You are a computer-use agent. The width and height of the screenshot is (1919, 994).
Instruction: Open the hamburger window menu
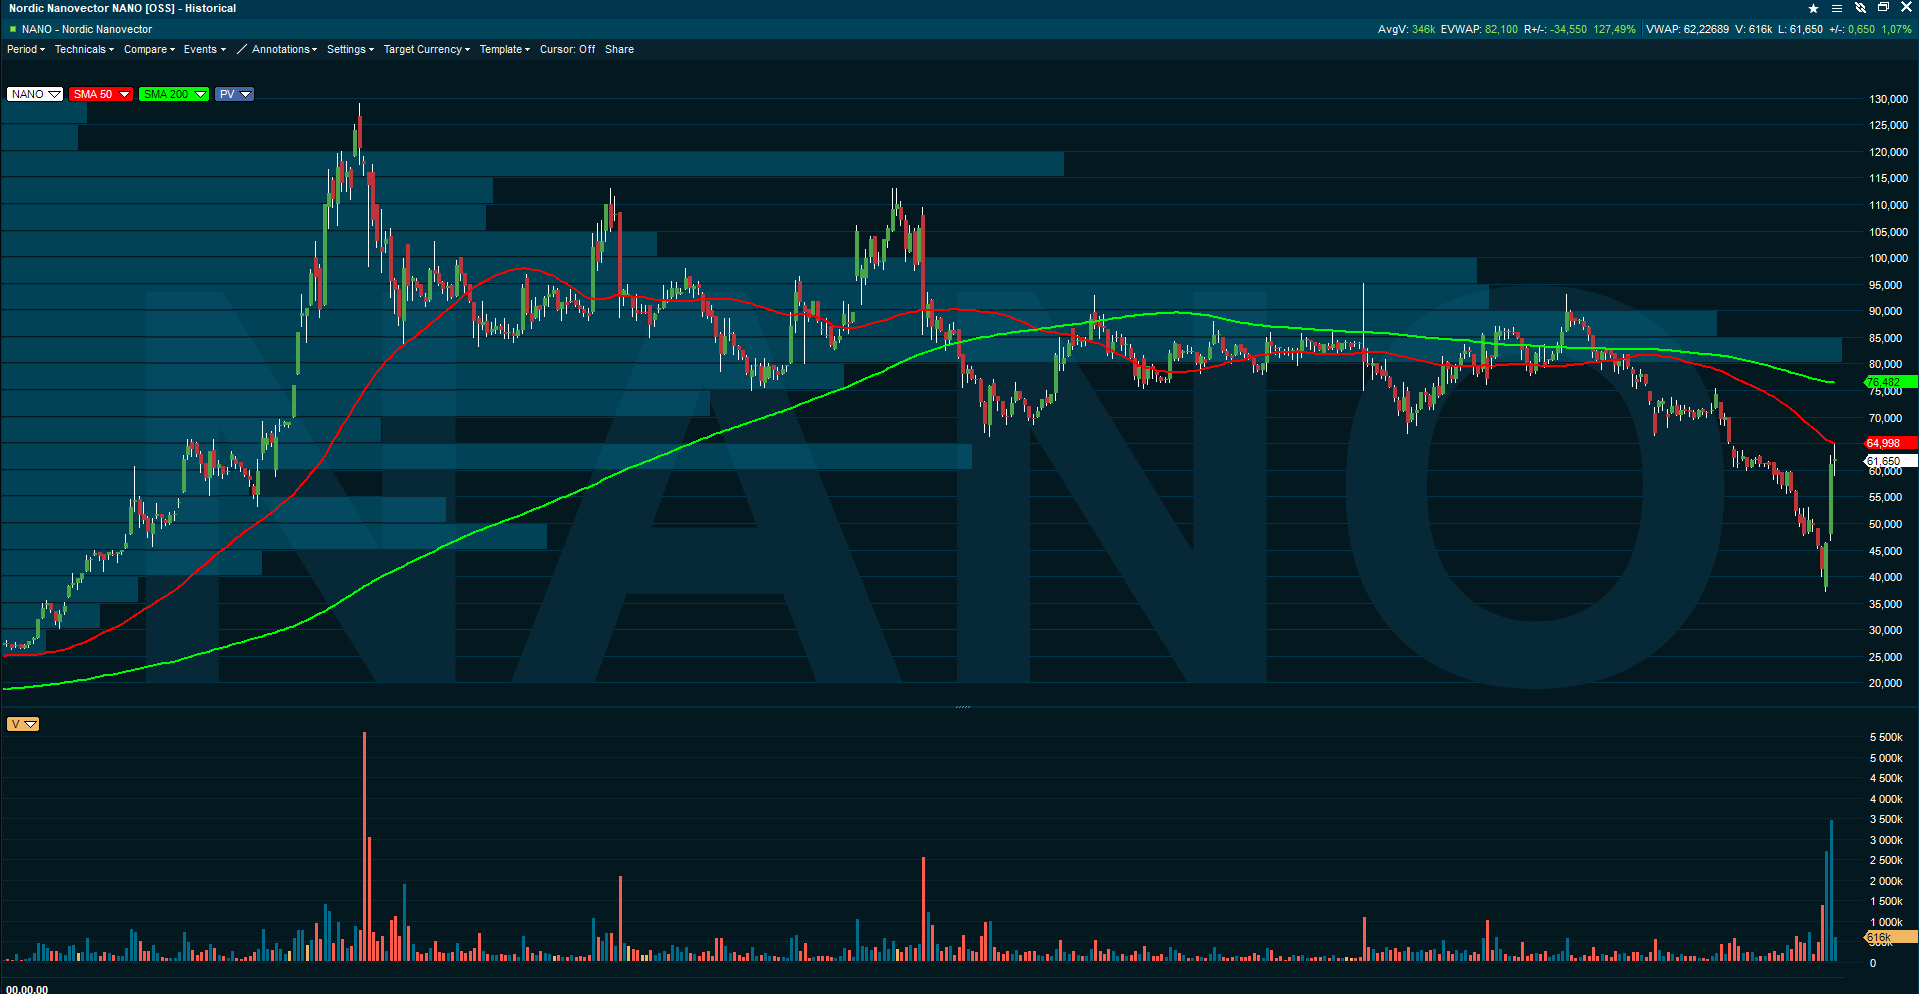click(x=1837, y=8)
